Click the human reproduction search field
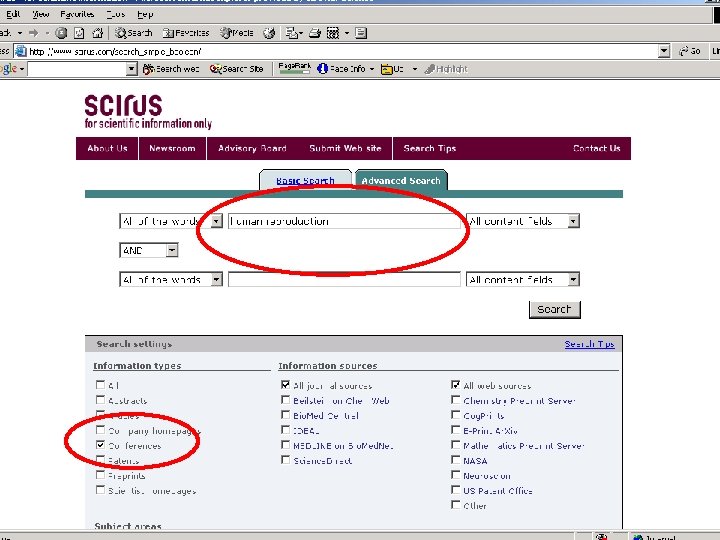Image resolution: width=720 pixels, height=540 pixels. [x=344, y=221]
